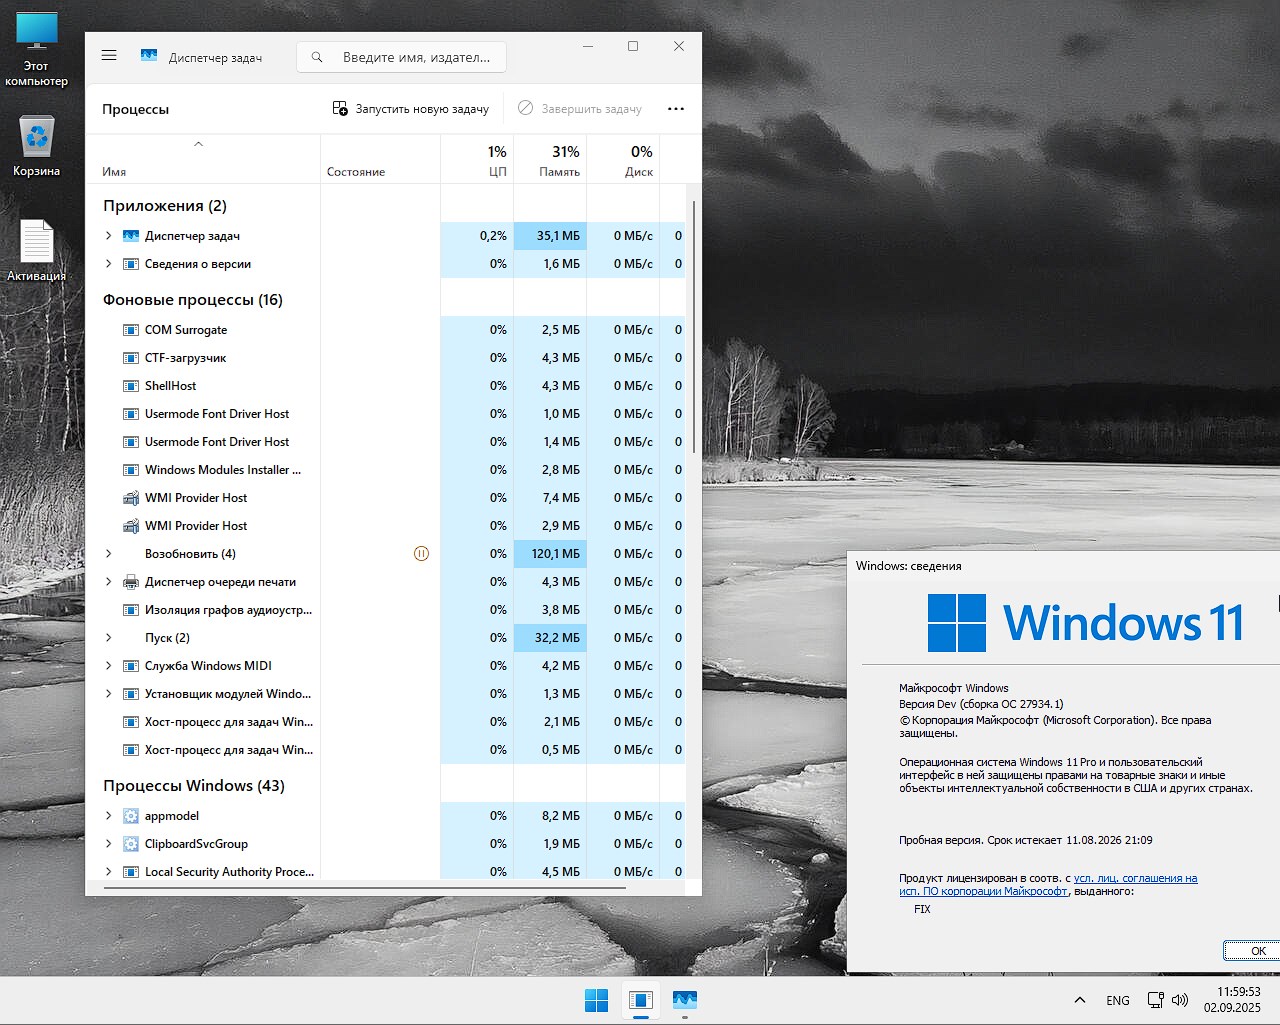This screenshot has height=1025, width=1280.
Task: Click the volume icon in system tray
Action: (x=1180, y=1000)
